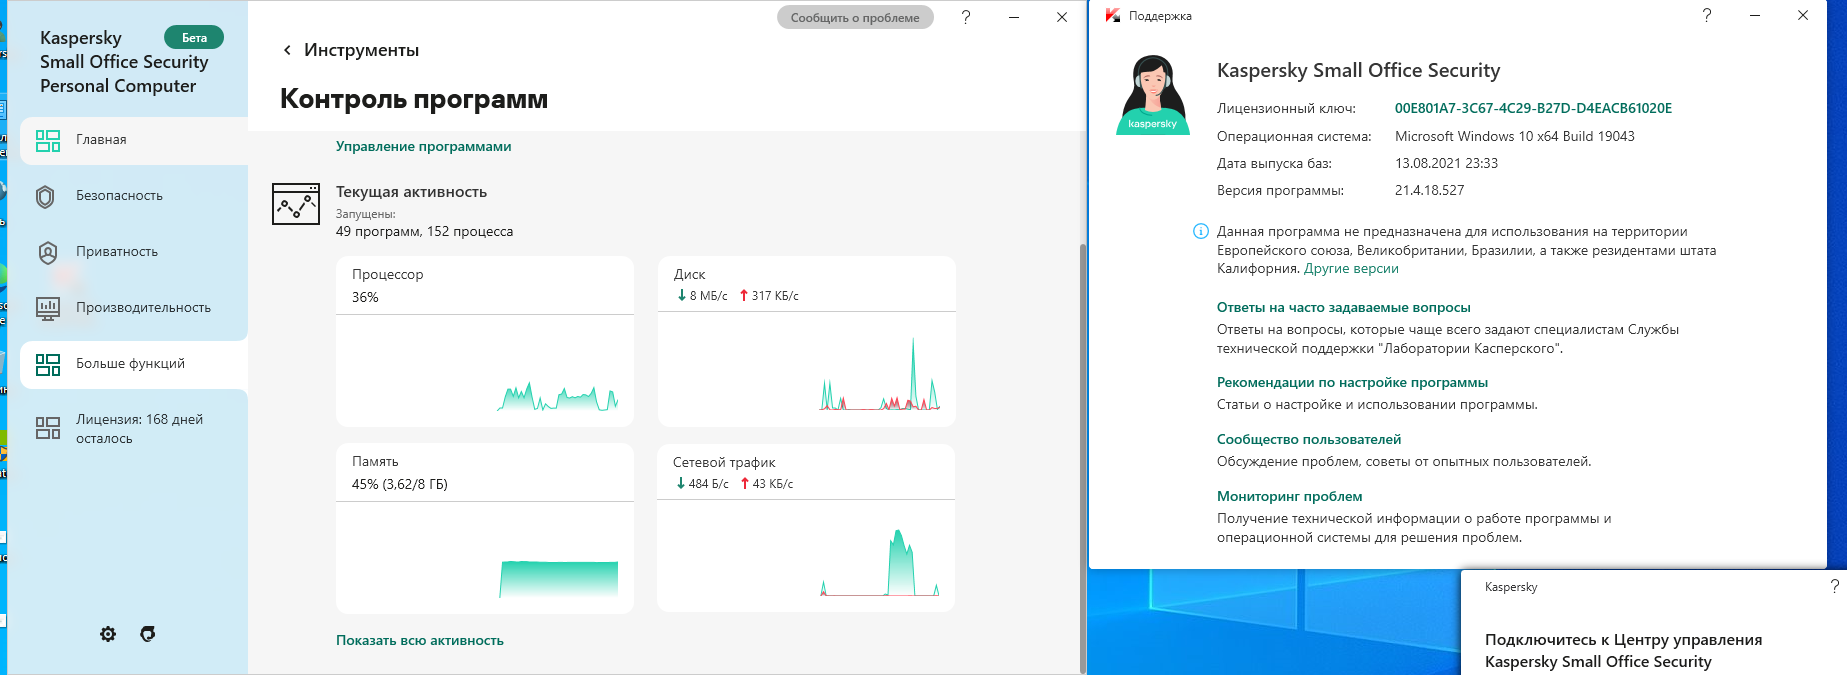
Task: Open help question mark in main window
Action: (966, 17)
